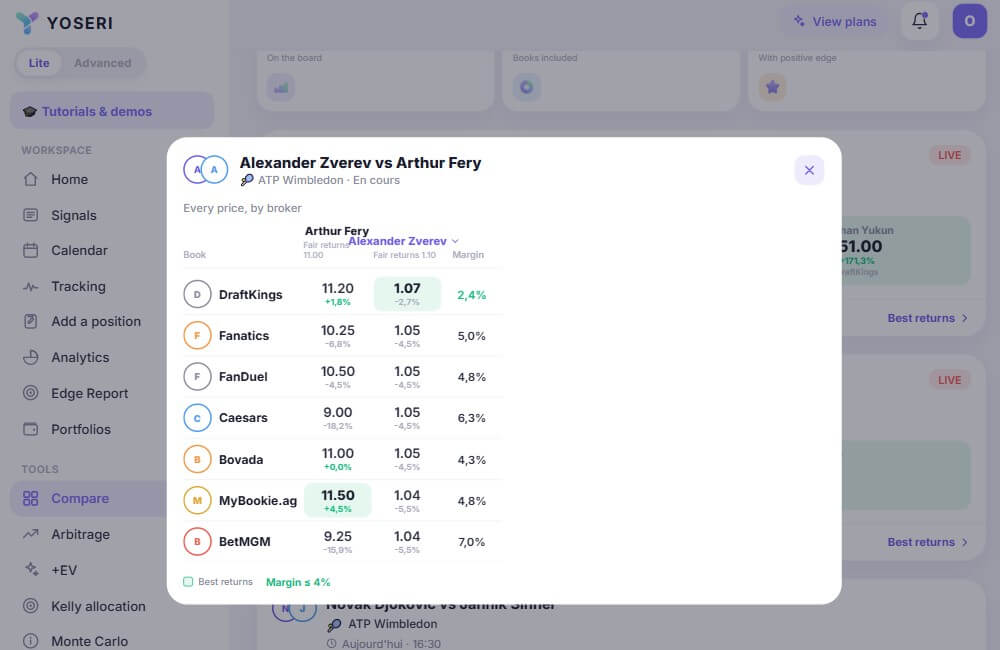Click the Caesars book avatar
Image resolution: width=1000 pixels, height=650 pixels.
197,418
